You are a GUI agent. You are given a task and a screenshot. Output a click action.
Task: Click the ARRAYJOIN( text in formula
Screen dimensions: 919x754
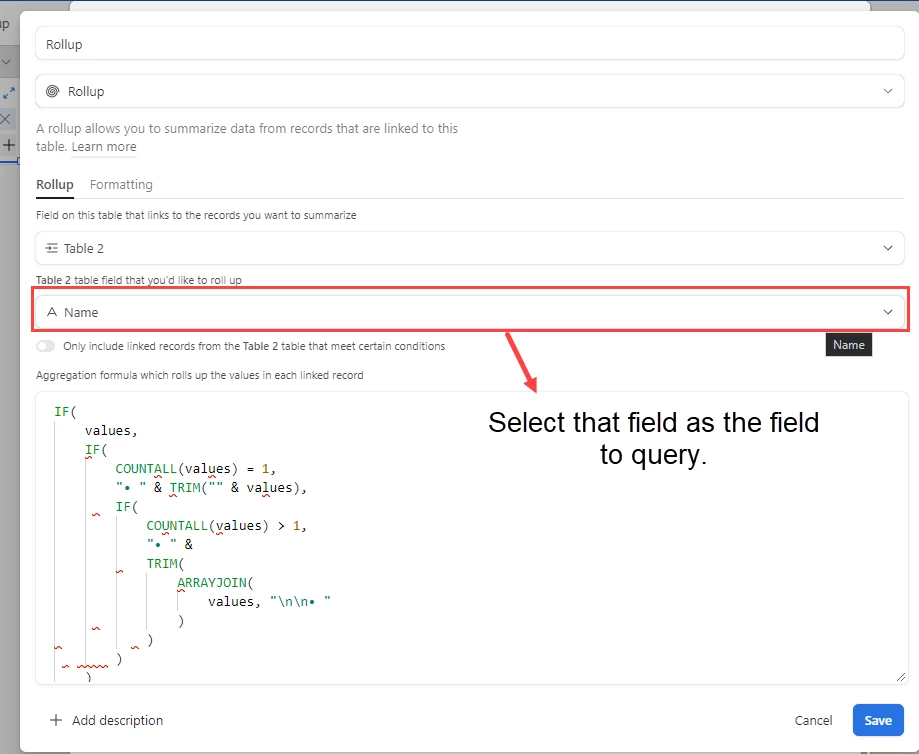[215, 582]
